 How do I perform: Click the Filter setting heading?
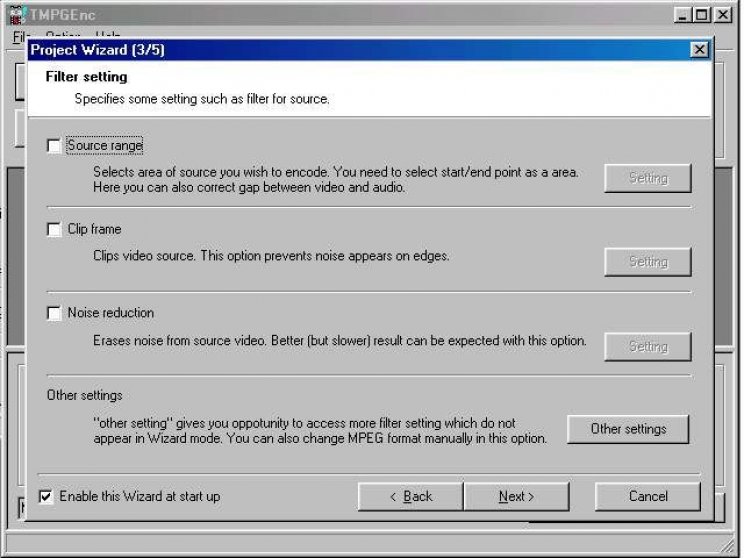(86, 76)
